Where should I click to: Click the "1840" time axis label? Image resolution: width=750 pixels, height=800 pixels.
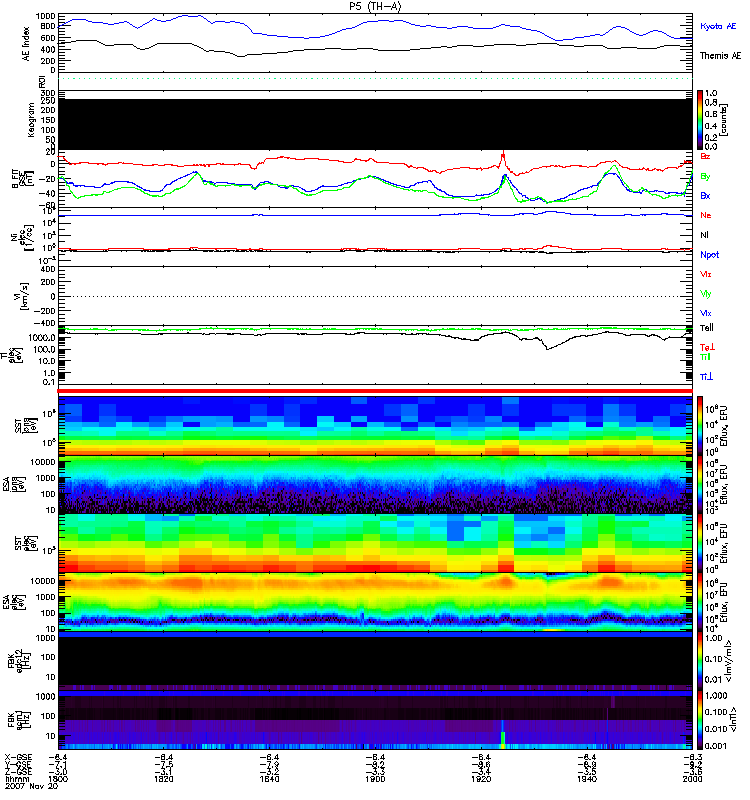coord(269,779)
